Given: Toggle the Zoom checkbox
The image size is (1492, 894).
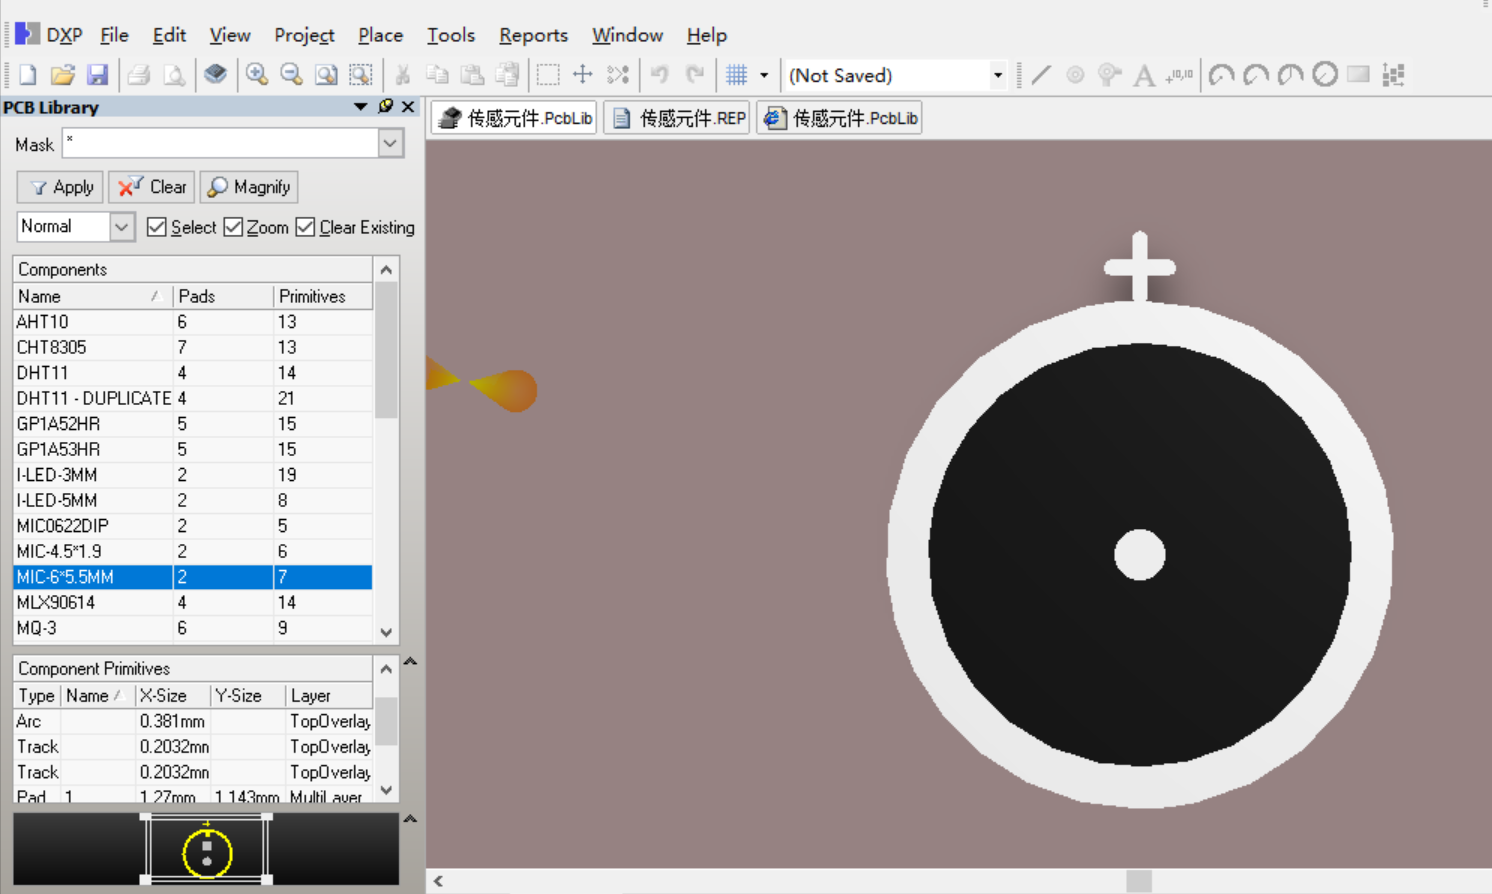Looking at the screenshot, I should (233, 227).
